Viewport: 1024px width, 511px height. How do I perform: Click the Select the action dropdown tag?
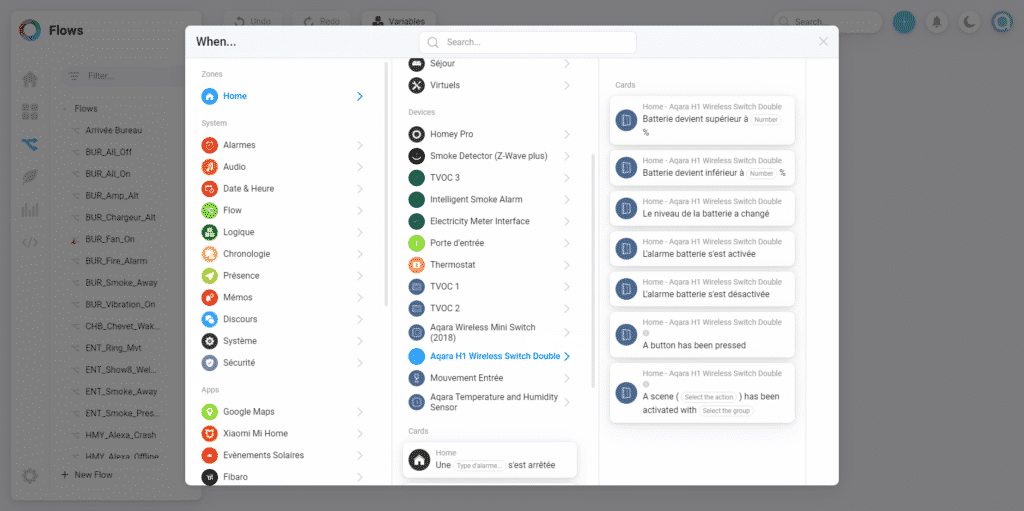709,397
